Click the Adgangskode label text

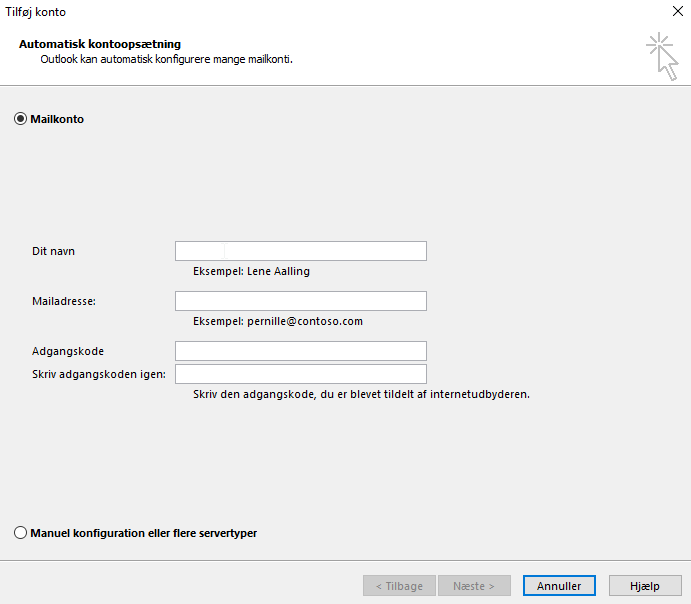pyautogui.click(x=68, y=352)
